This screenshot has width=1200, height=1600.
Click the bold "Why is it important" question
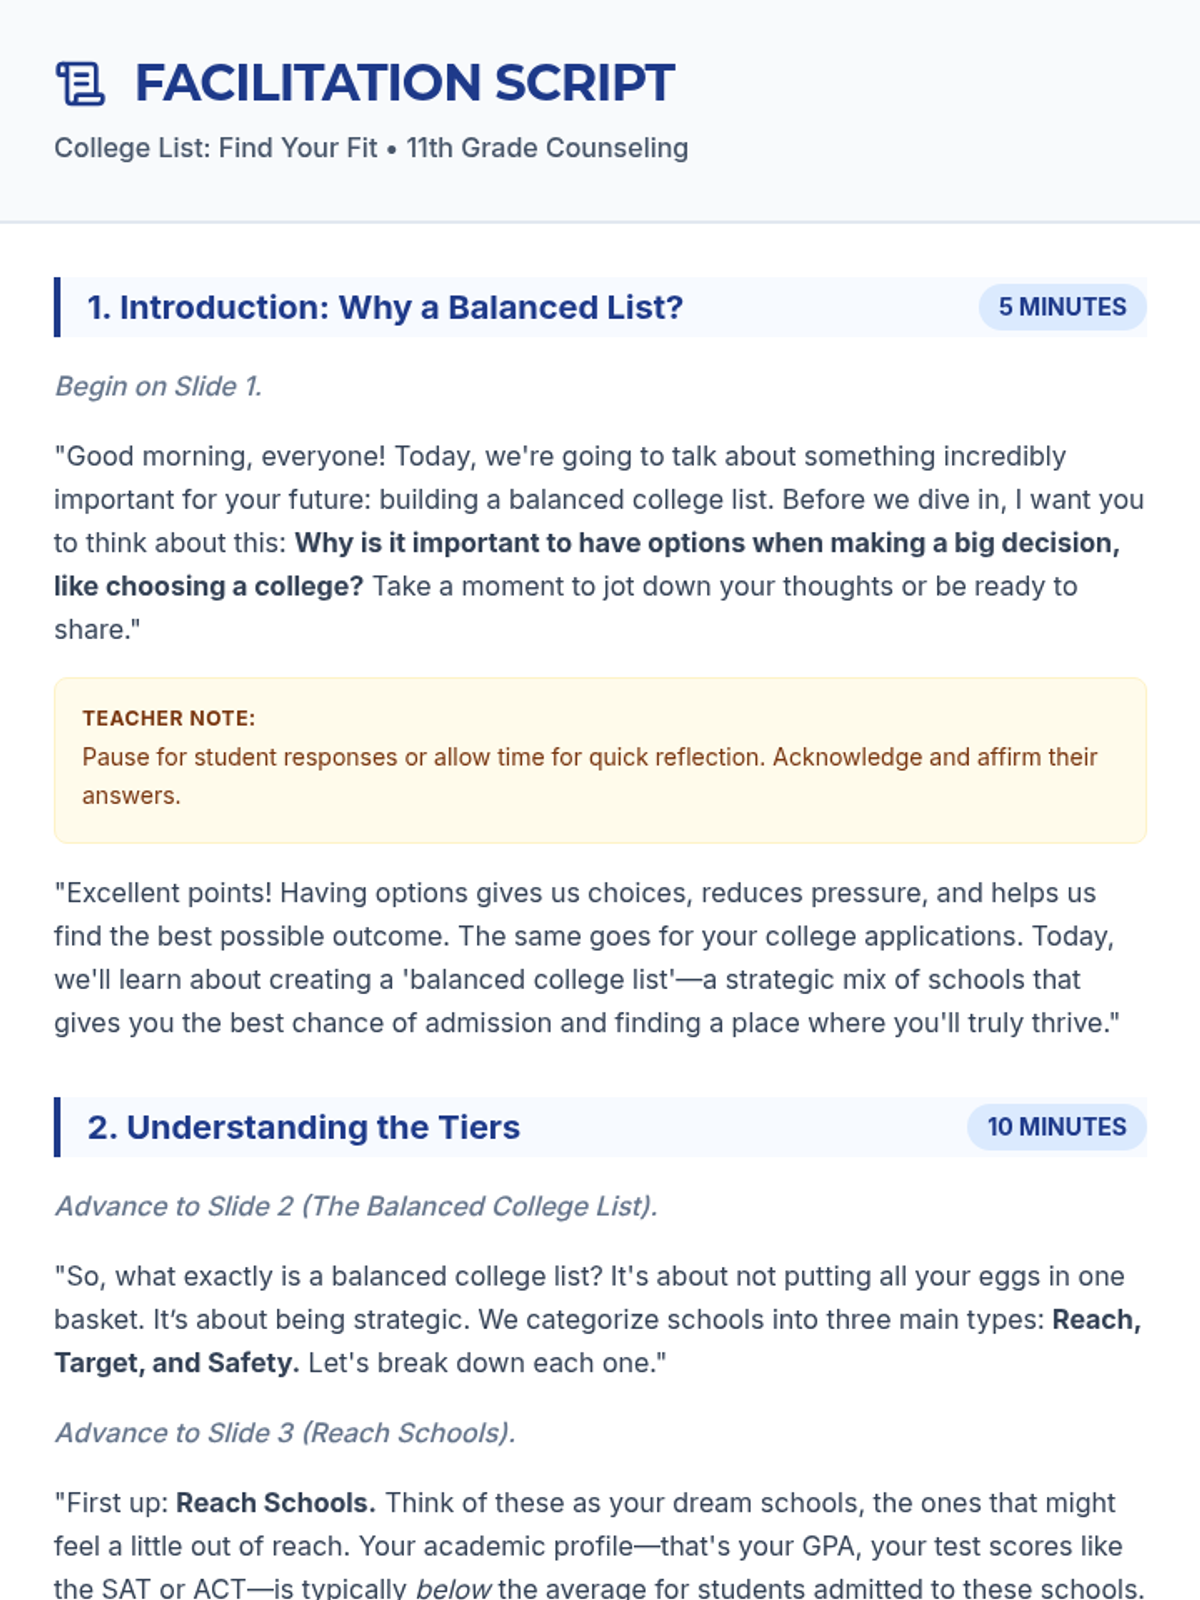[706, 543]
